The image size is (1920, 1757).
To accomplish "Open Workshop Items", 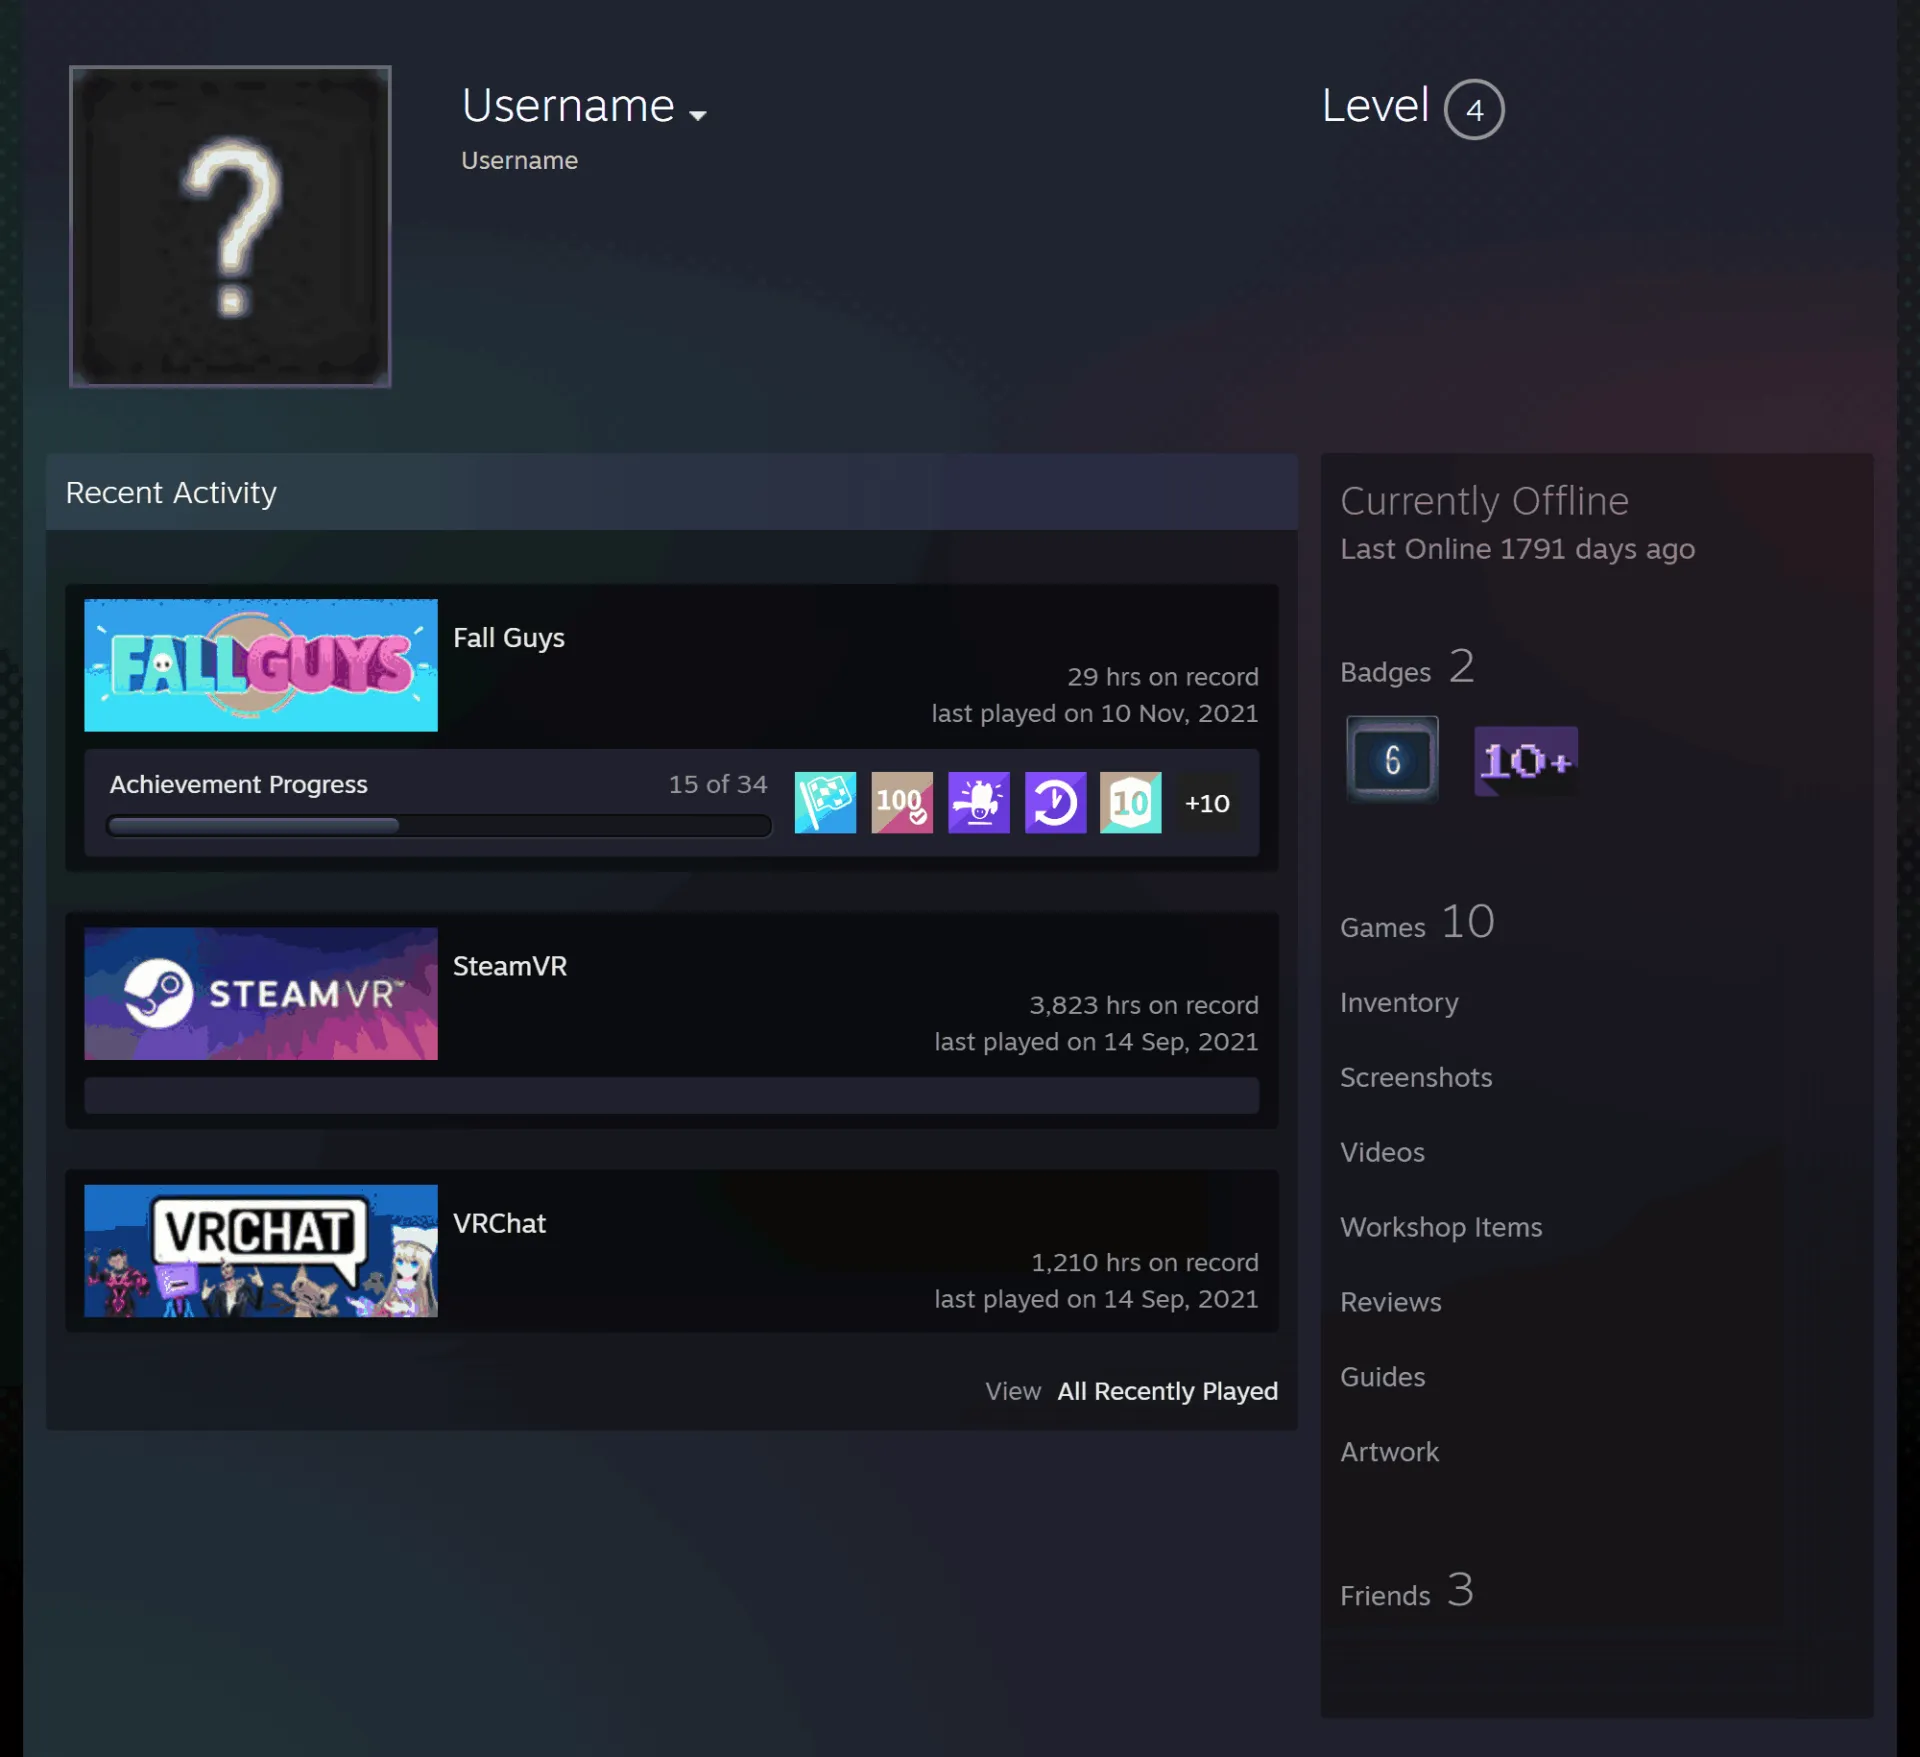I will [x=1441, y=1227].
